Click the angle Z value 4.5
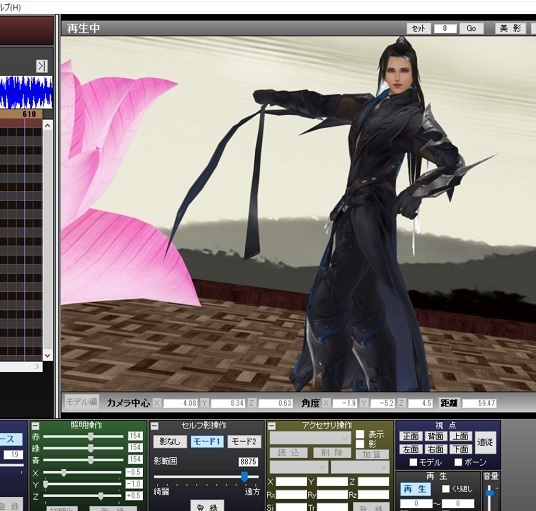The width and height of the screenshot is (536, 511). pyautogui.click(x=420, y=403)
